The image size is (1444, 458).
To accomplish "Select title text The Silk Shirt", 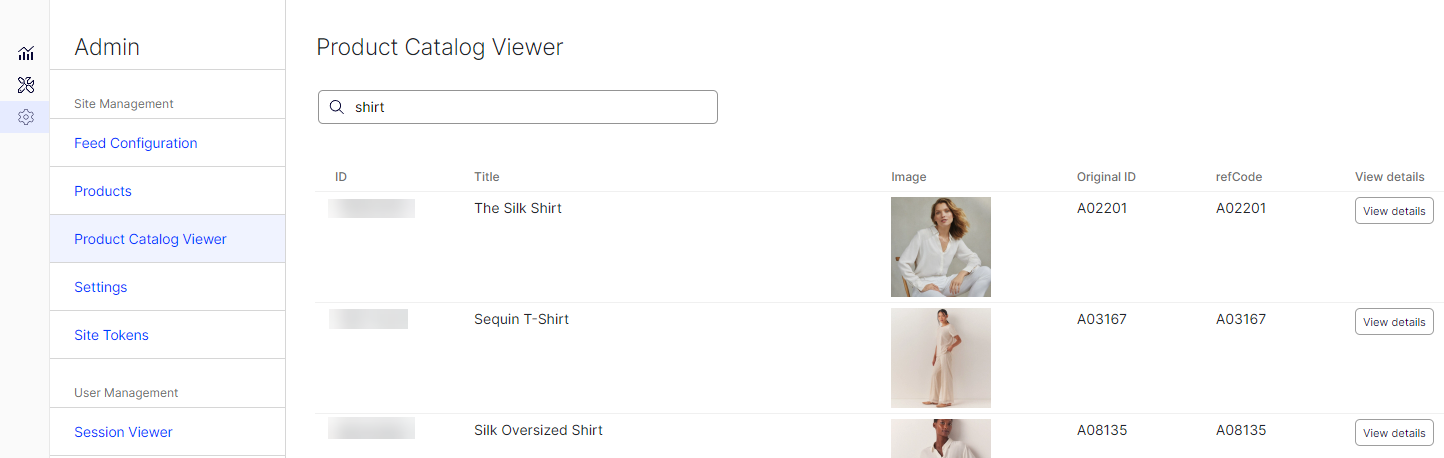I will point(518,208).
